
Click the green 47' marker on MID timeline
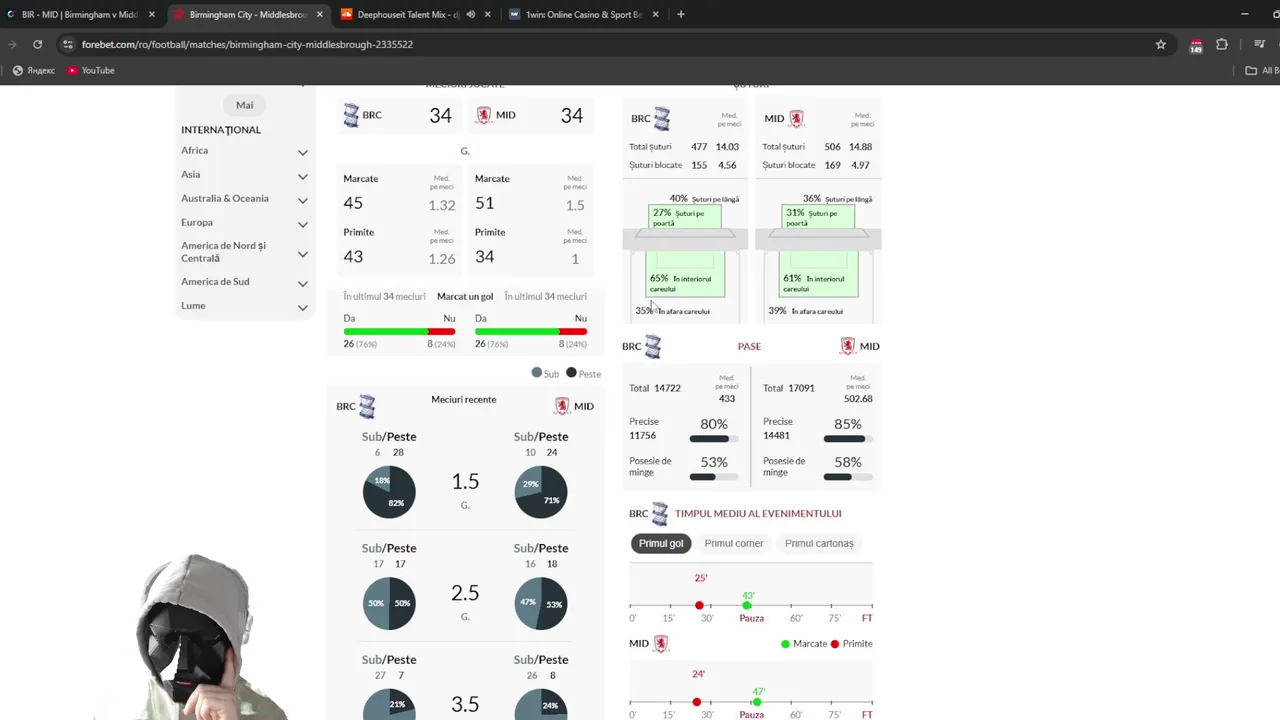757,702
